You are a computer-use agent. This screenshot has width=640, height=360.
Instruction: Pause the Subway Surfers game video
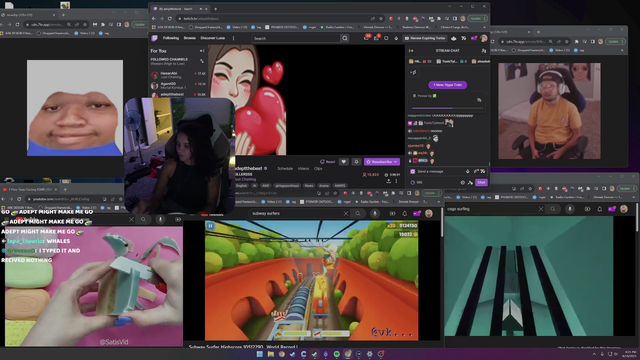210,225
